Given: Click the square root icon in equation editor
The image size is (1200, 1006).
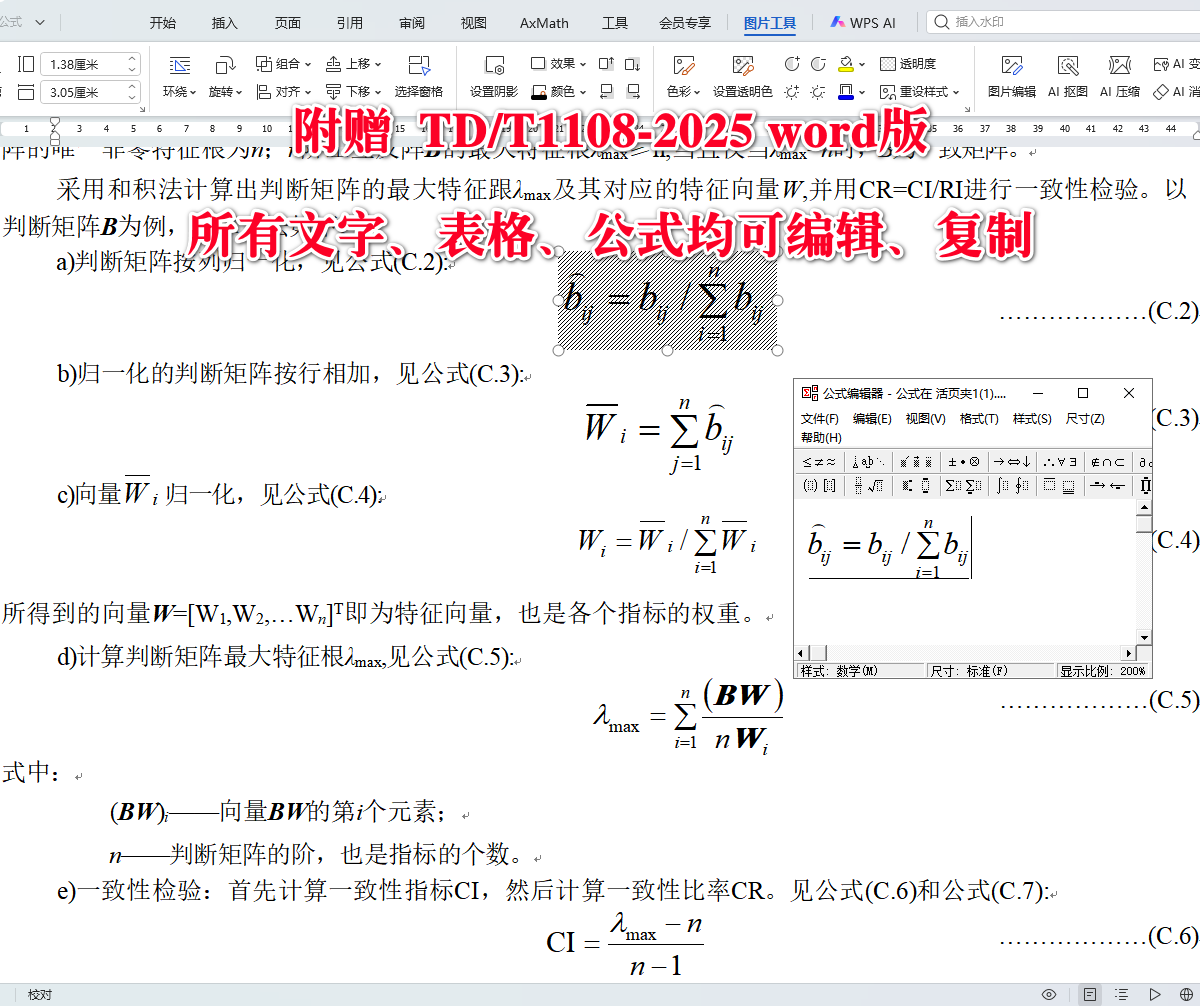Looking at the screenshot, I should pos(876,485).
